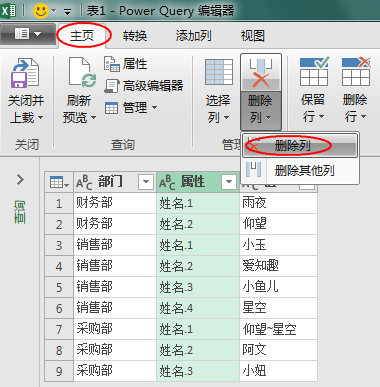Click the table menu icon in grid corner
This screenshot has height=387, width=380.
click(x=59, y=182)
